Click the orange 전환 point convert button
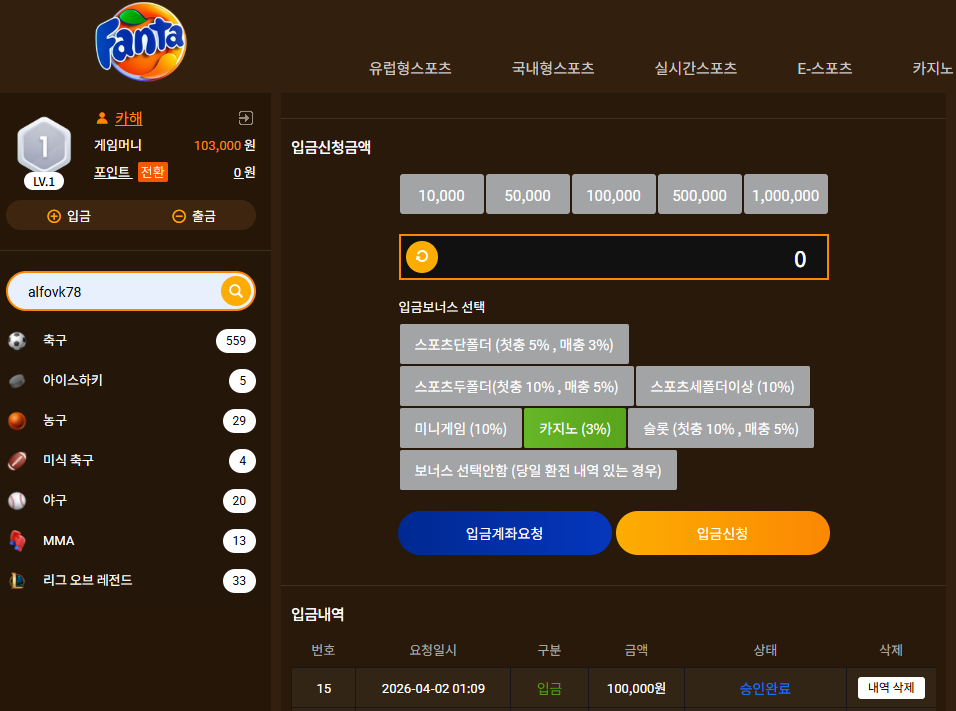This screenshot has height=711, width=956. tap(152, 172)
